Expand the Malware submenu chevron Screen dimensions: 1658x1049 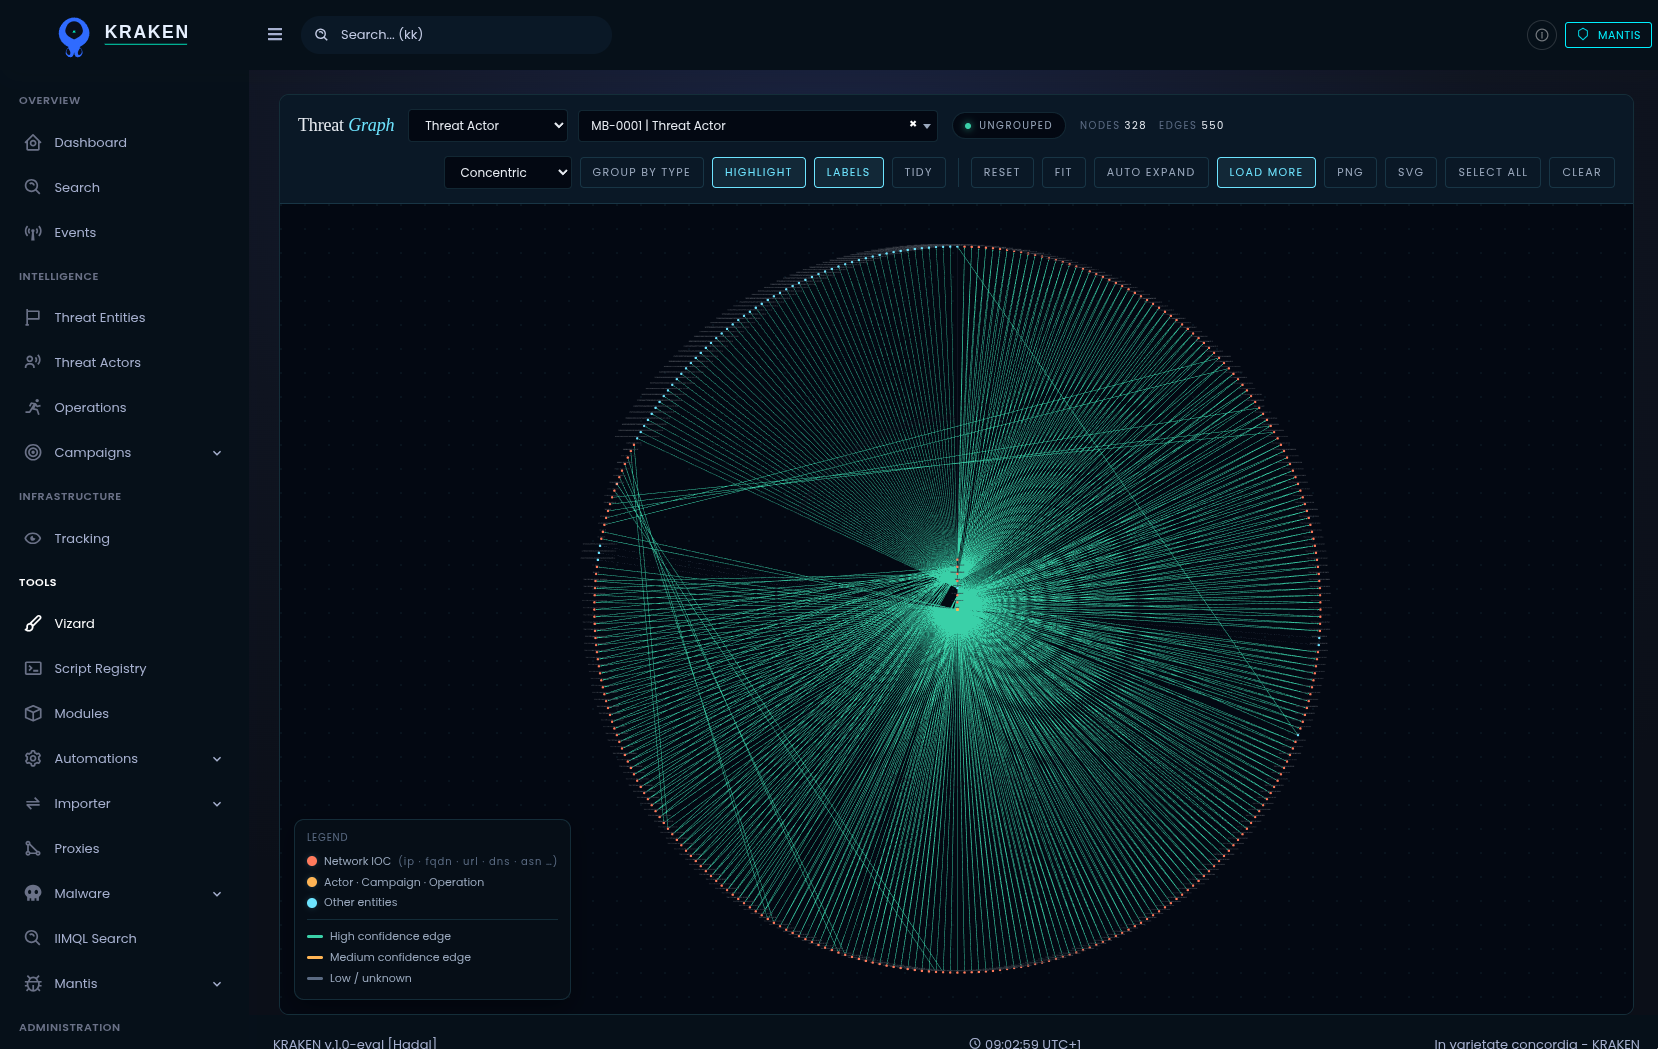(x=217, y=894)
